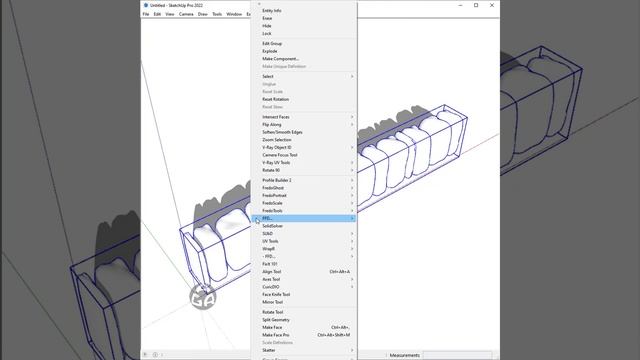This screenshot has height=360, width=640.
Task: Open the Skatter submenu
Action: pyautogui.click(x=304, y=350)
